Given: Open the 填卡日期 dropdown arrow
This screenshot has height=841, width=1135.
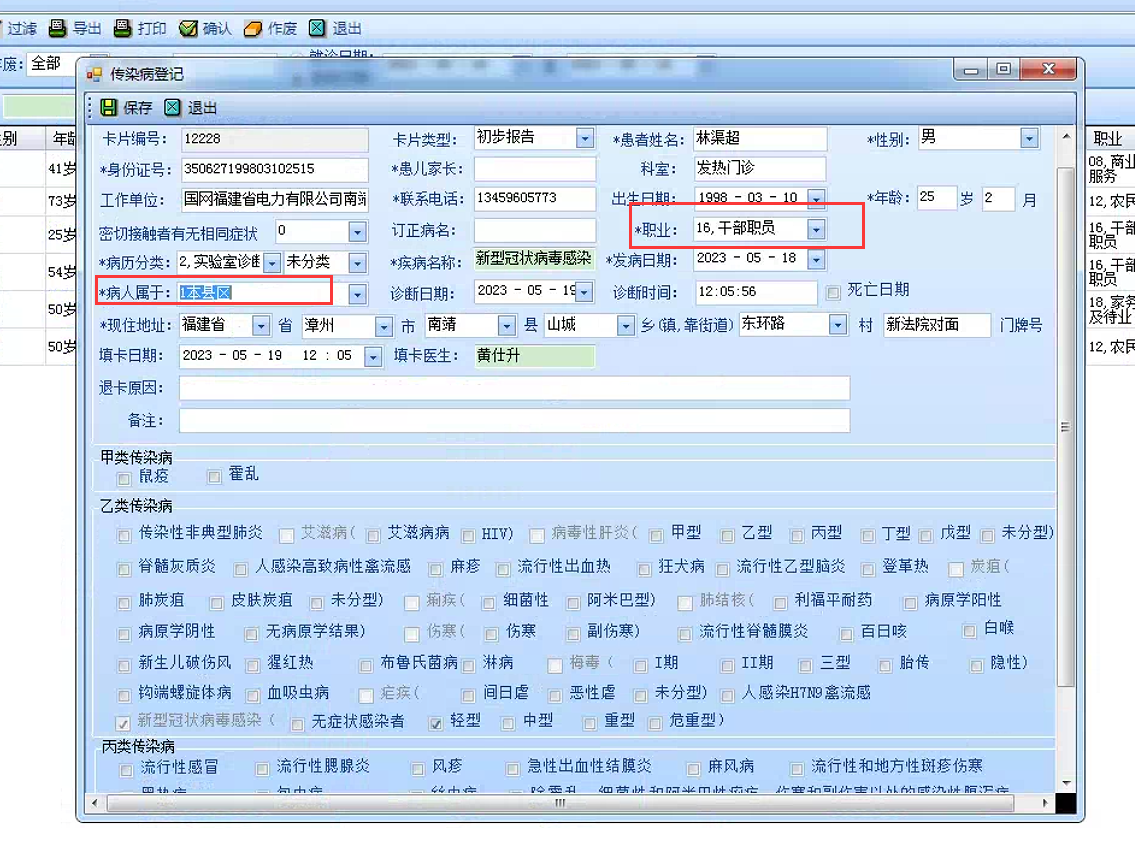Looking at the screenshot, I should [374, 356].
